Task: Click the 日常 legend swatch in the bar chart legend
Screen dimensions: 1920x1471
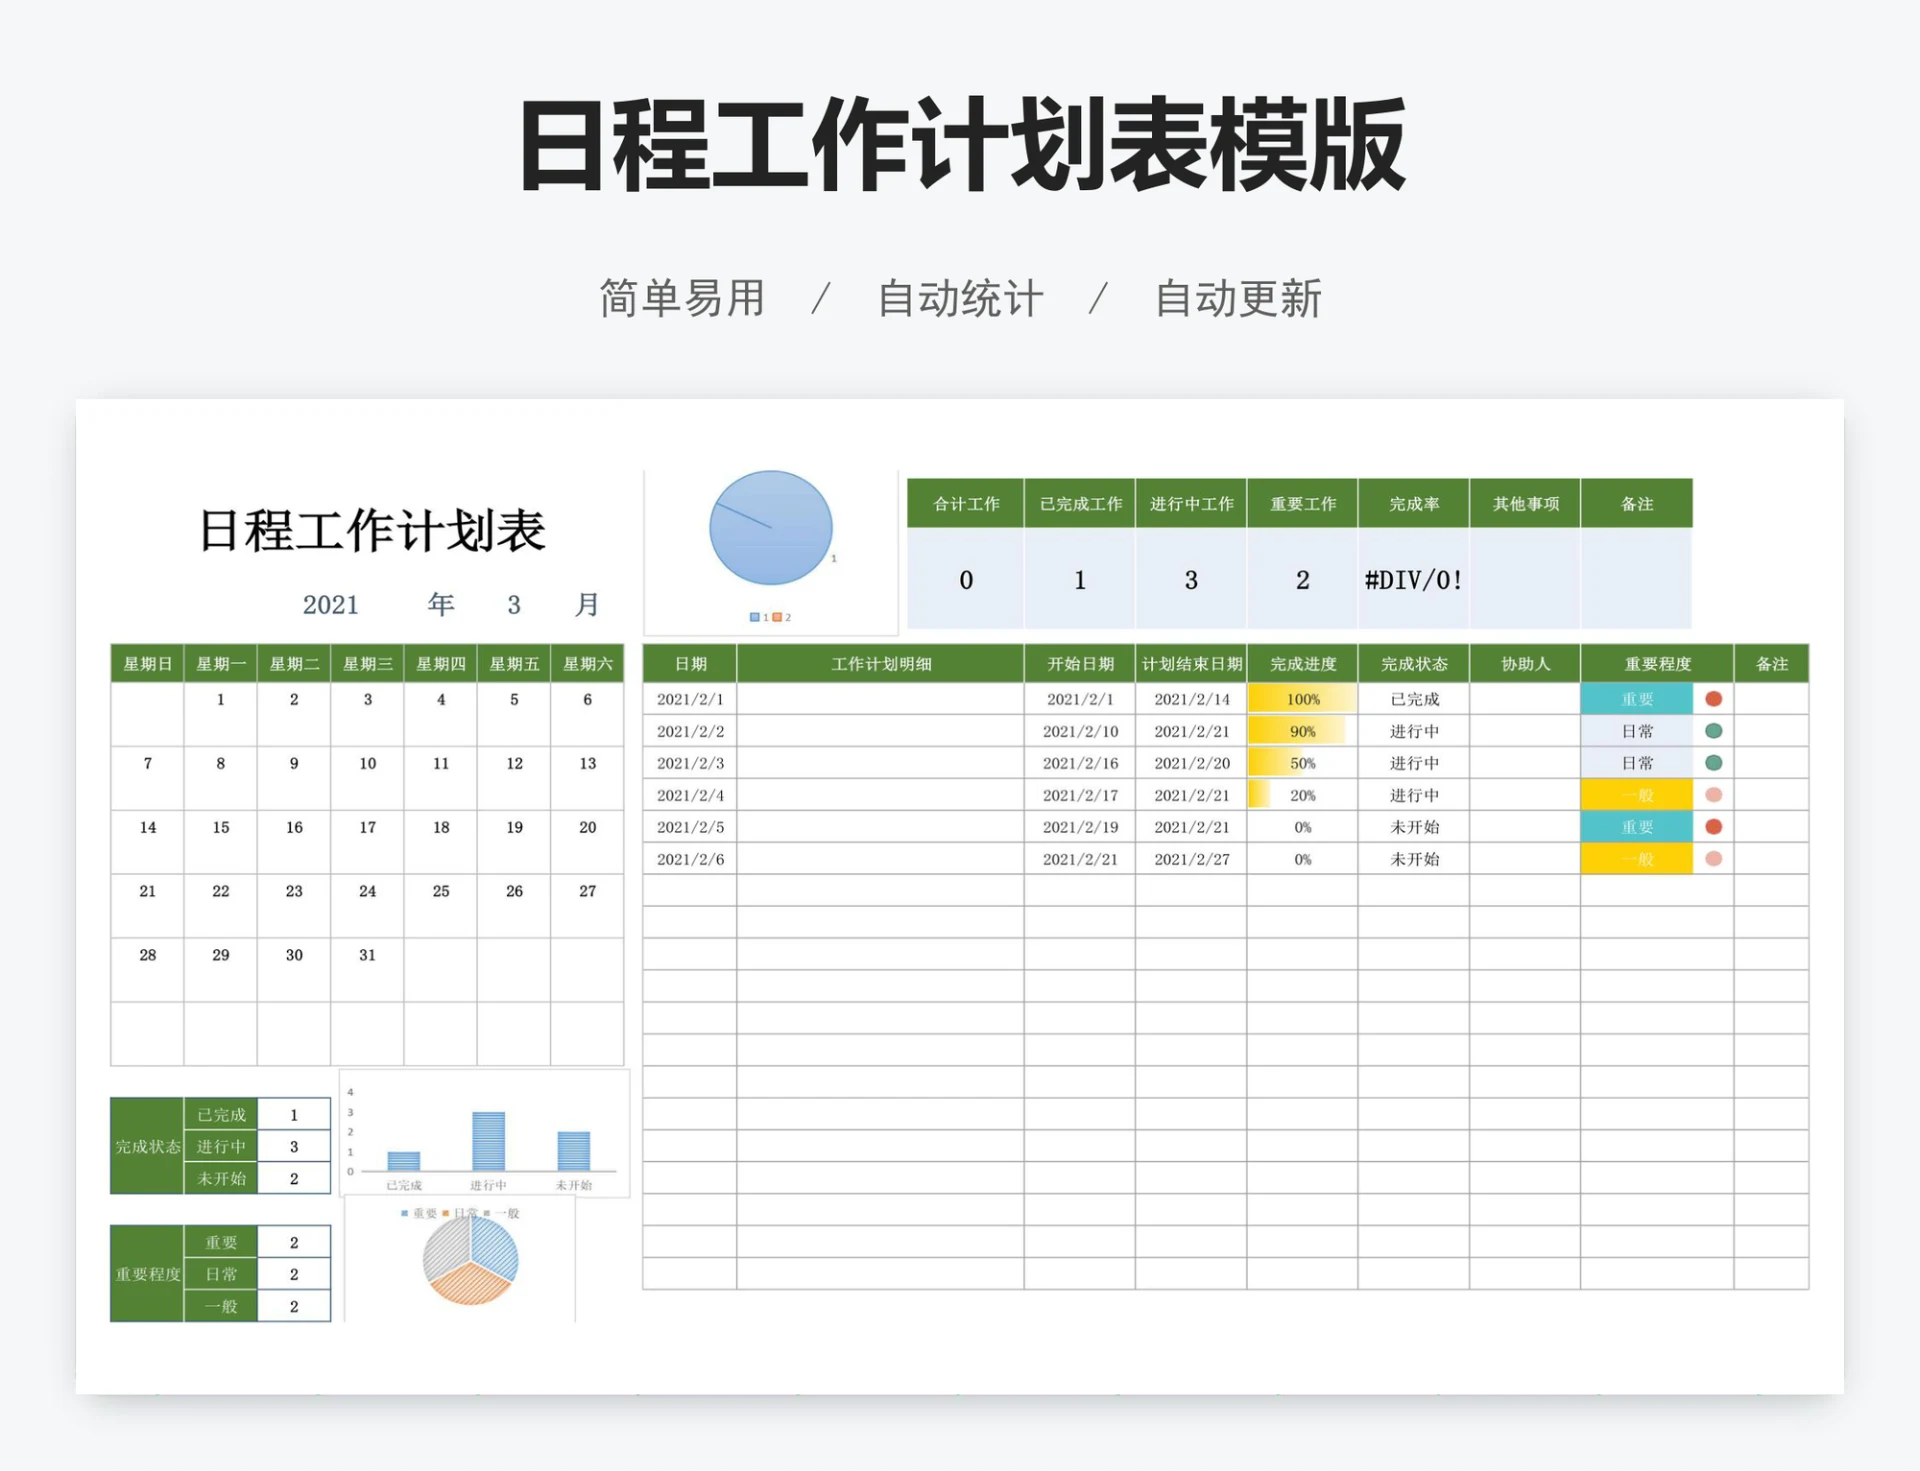Action: pos(447,1214)
